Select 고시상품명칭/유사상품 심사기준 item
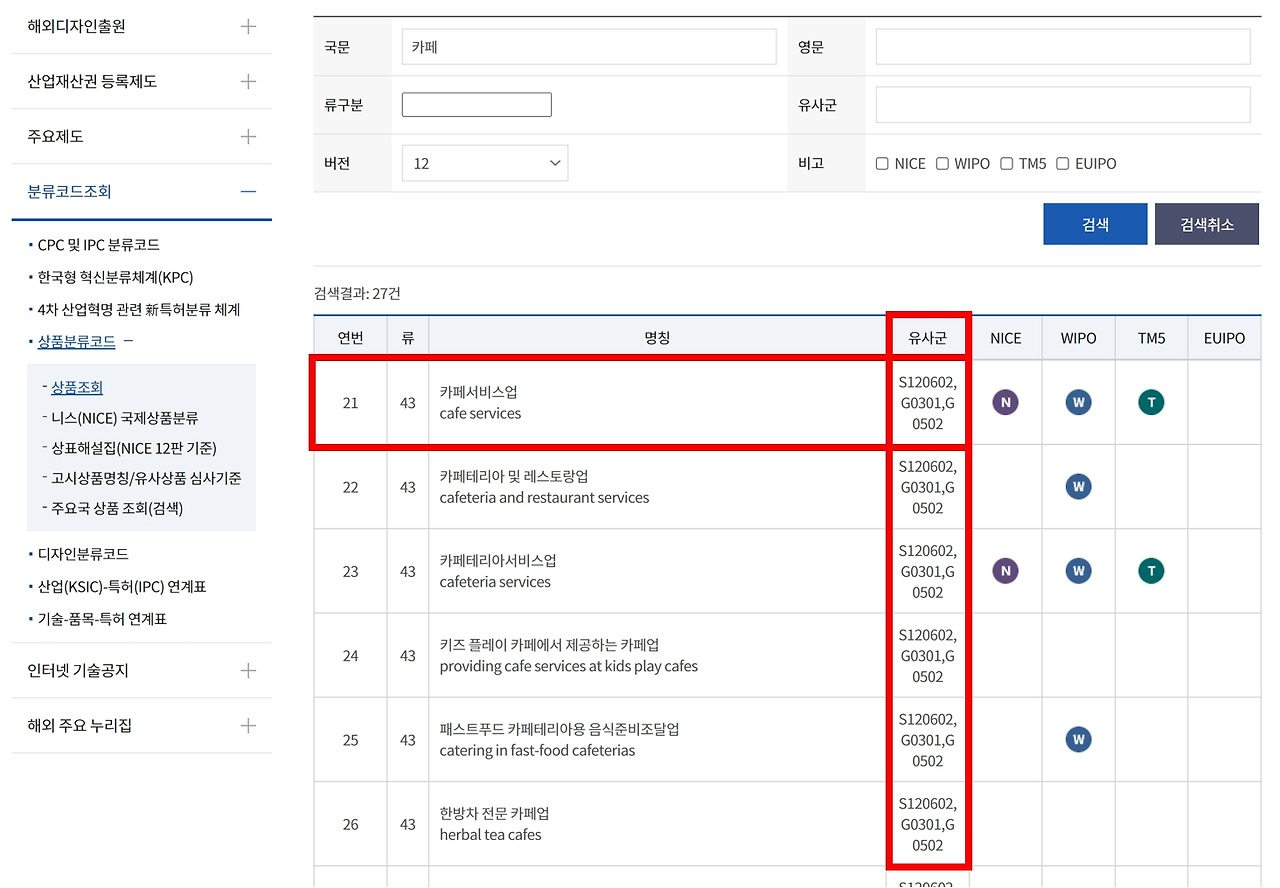The width and height of the screenshot is (1280, 888). pyautogui.click(x=146, y=478)
